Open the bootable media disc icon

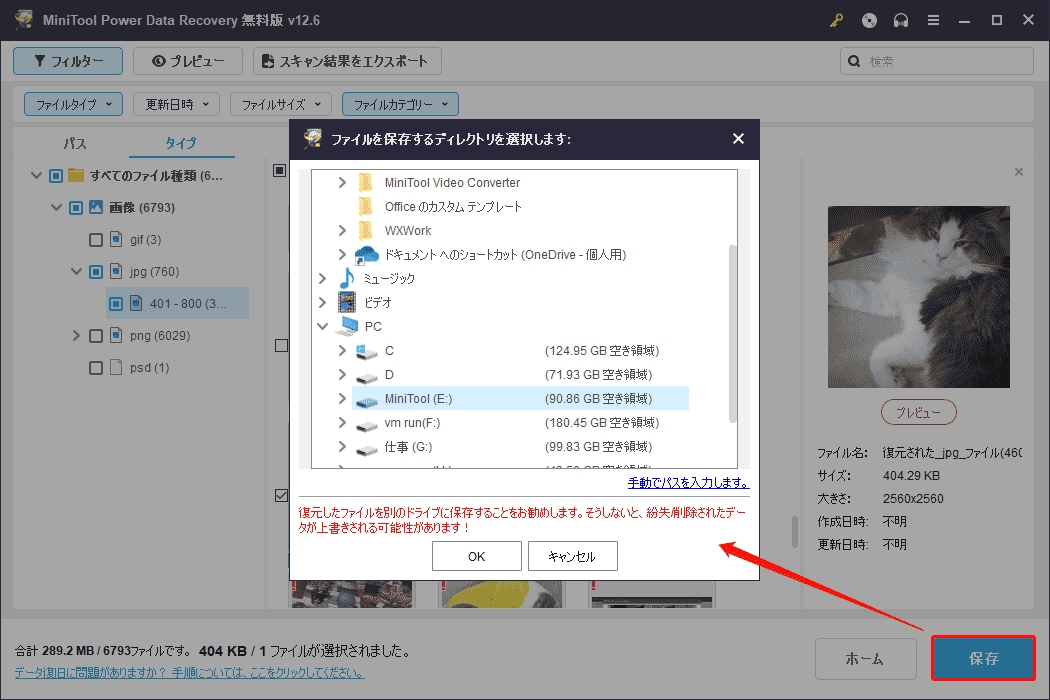(x=868, y=19)
